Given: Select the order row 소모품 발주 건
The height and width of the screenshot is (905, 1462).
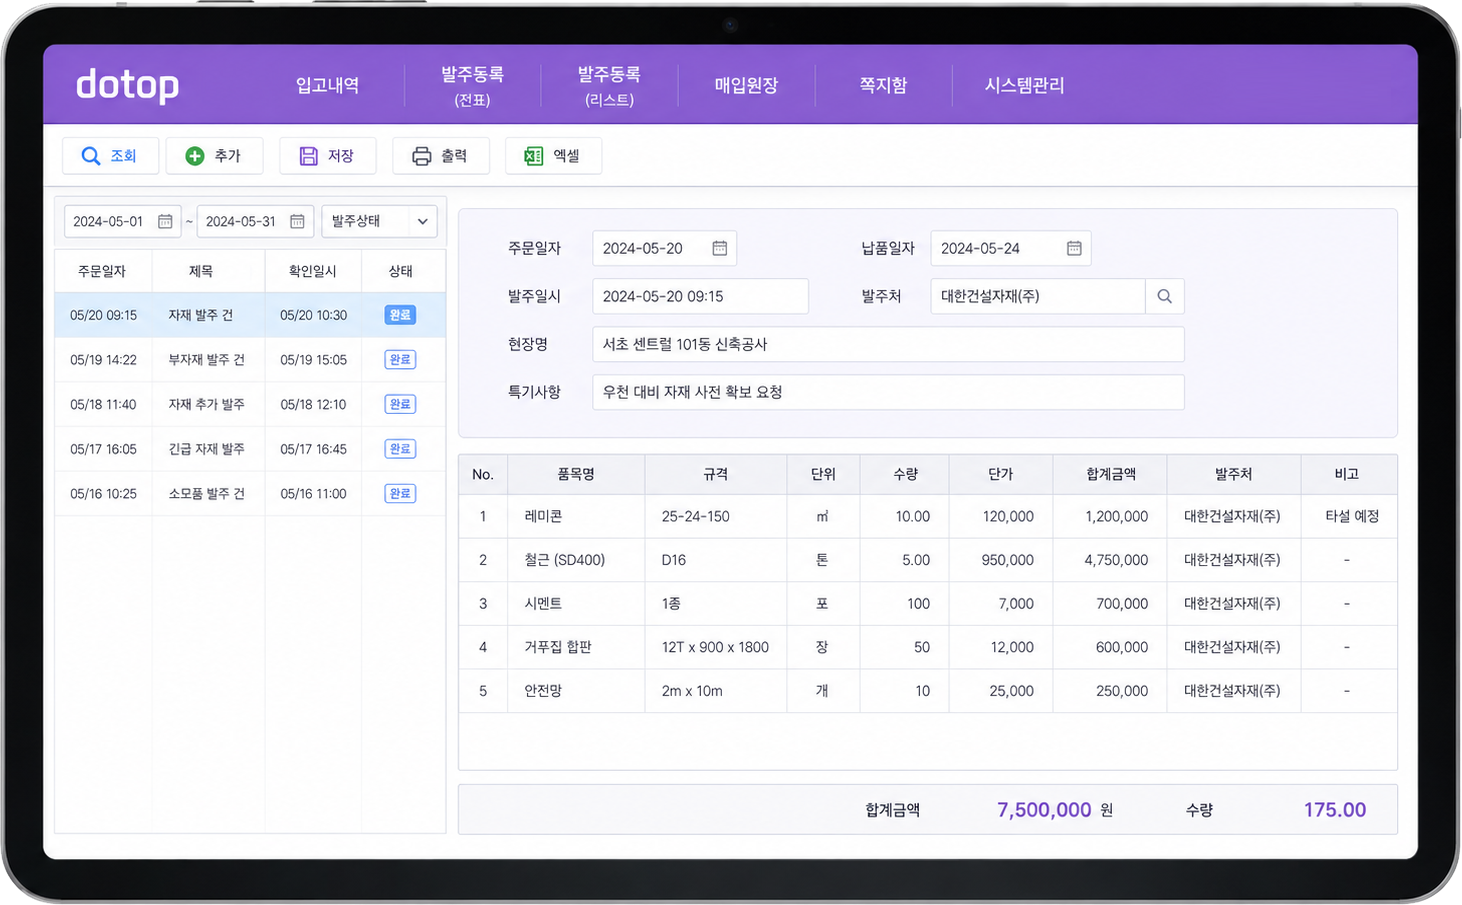Looking at the screenshot, I should click(250, 494).
